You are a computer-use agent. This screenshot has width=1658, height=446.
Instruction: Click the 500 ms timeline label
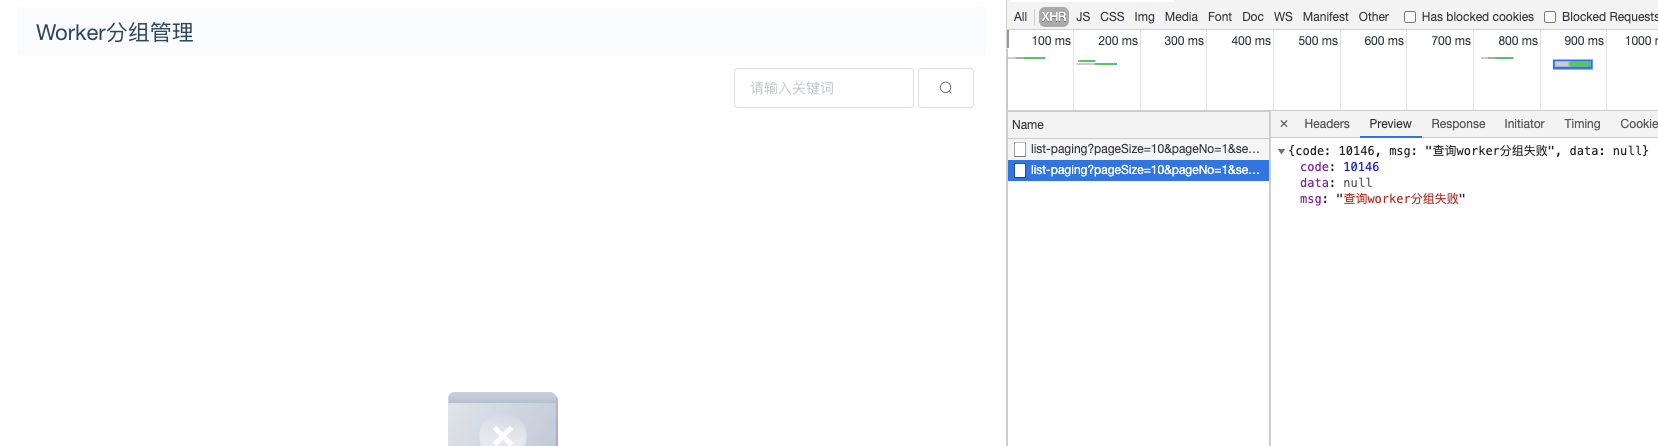1318,41
